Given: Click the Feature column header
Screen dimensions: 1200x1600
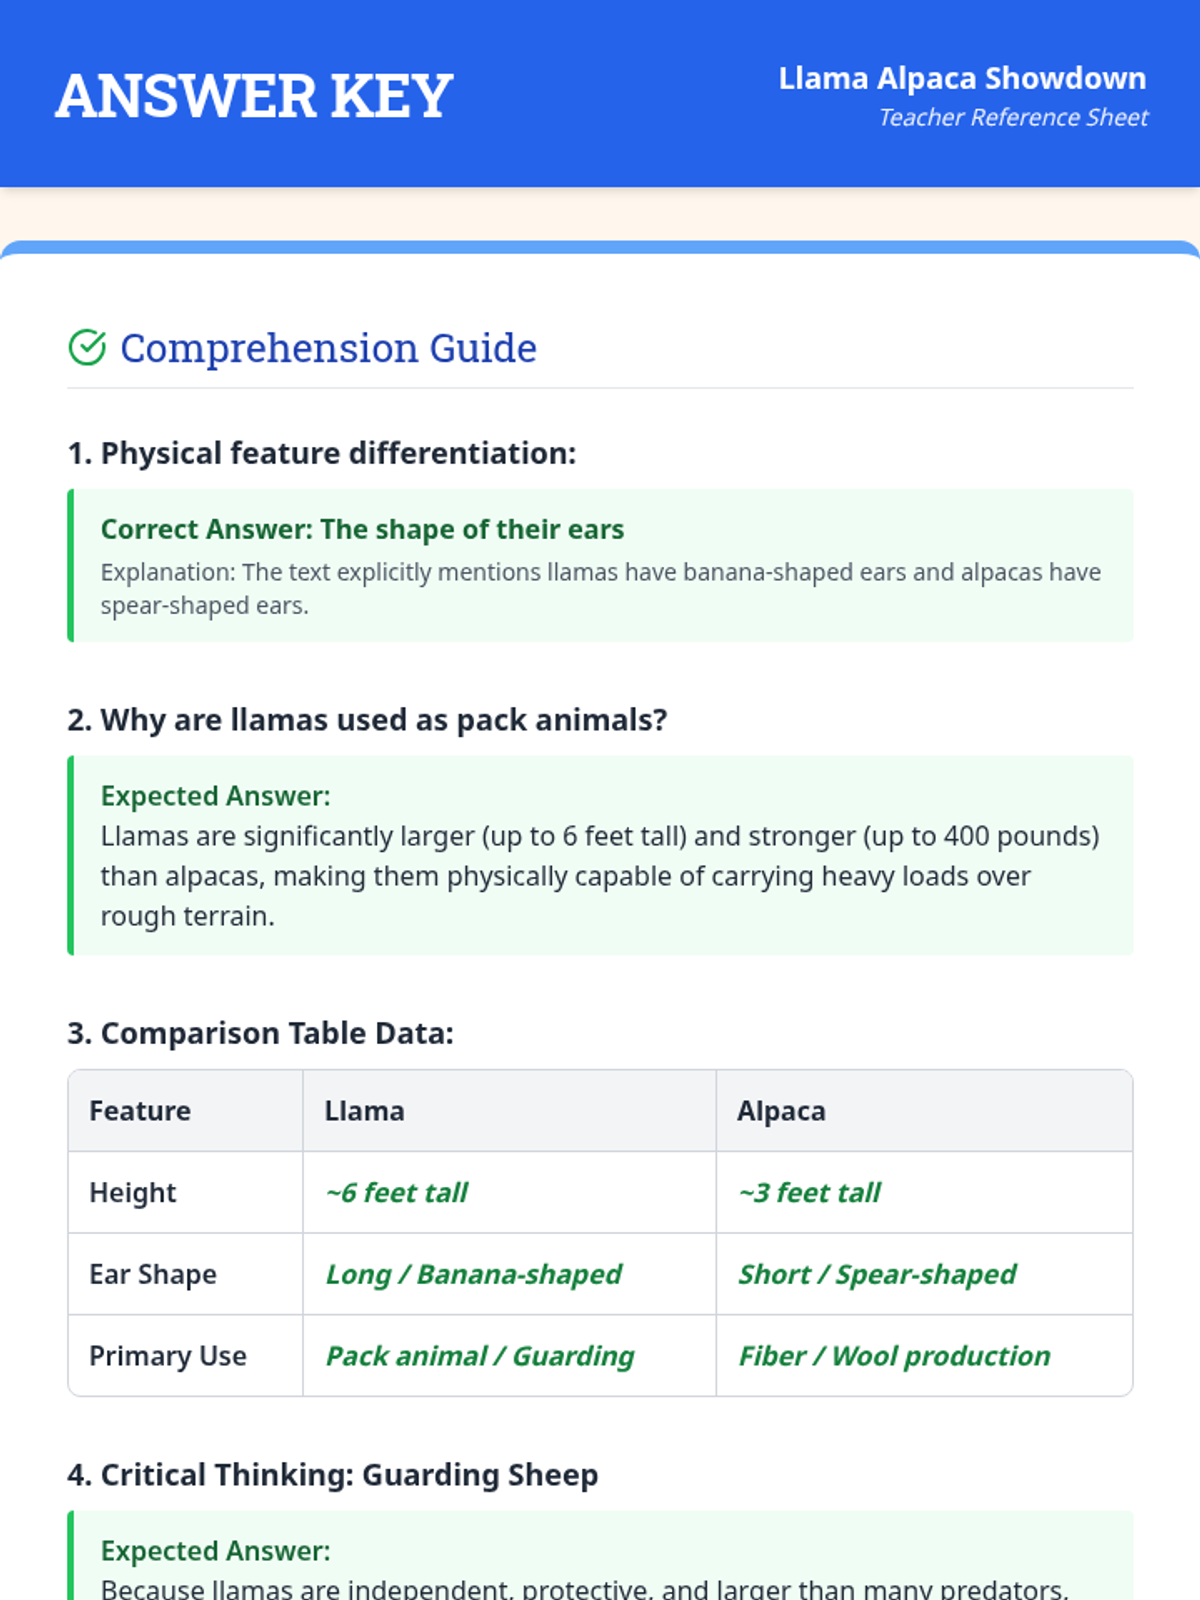Looking at the screenshot, I should click(140, 1111).
